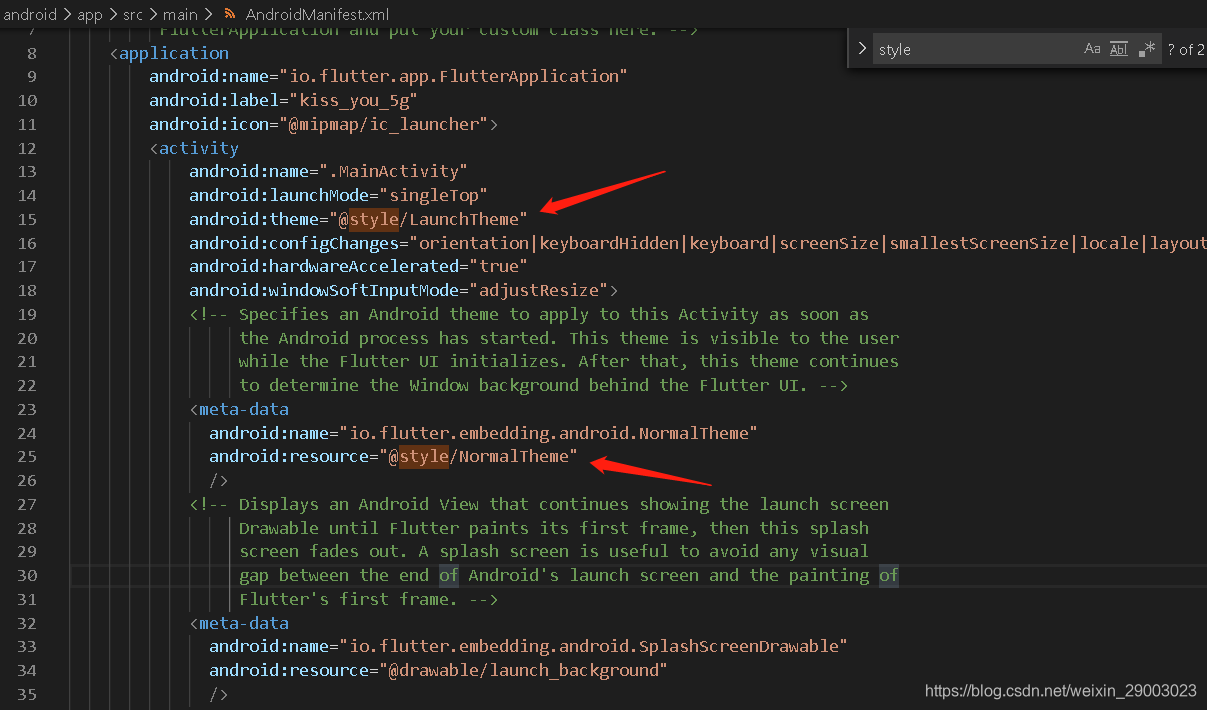Click 'keyboardHidden' in configChanges value
Image resolution: width=1207 pixels, height=710 pixels.
click(610, 243)
